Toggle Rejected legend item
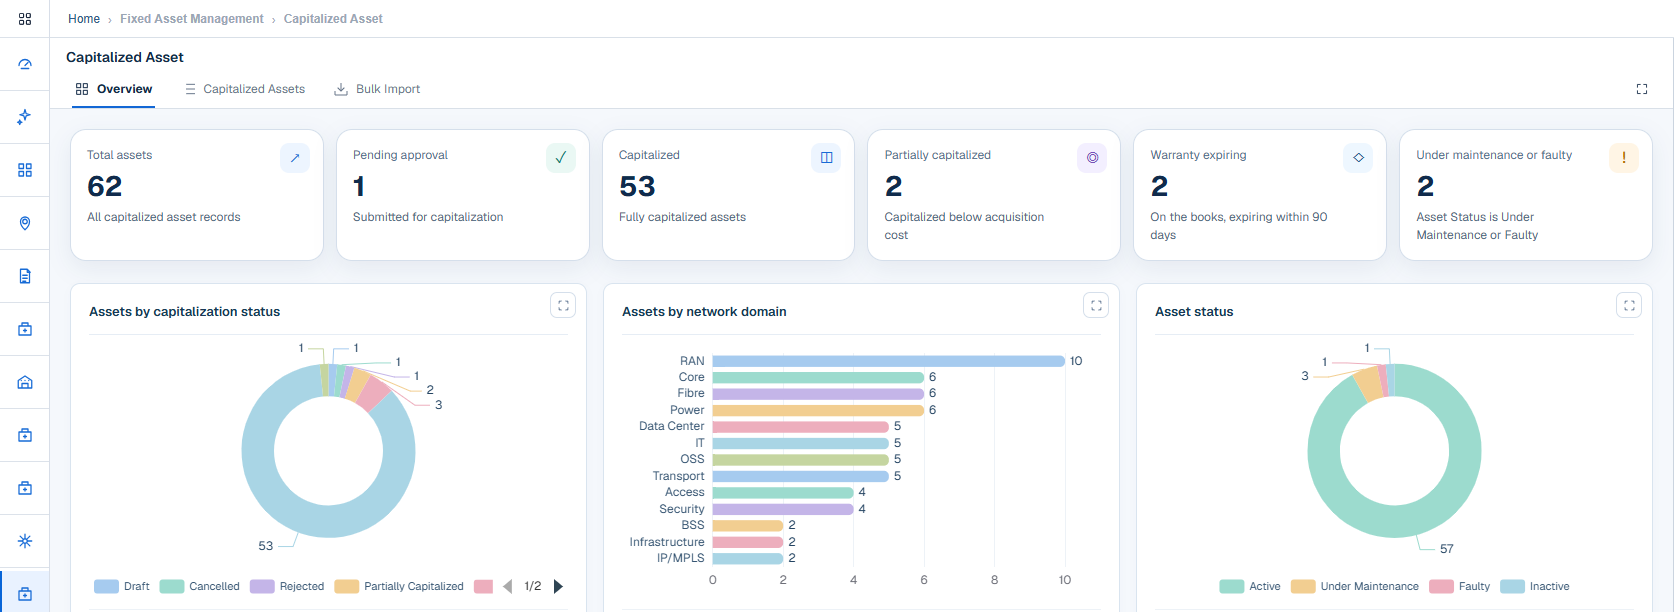Viewport: 1674px width, 612px height. pyautogui.click(x=287, y=587)
